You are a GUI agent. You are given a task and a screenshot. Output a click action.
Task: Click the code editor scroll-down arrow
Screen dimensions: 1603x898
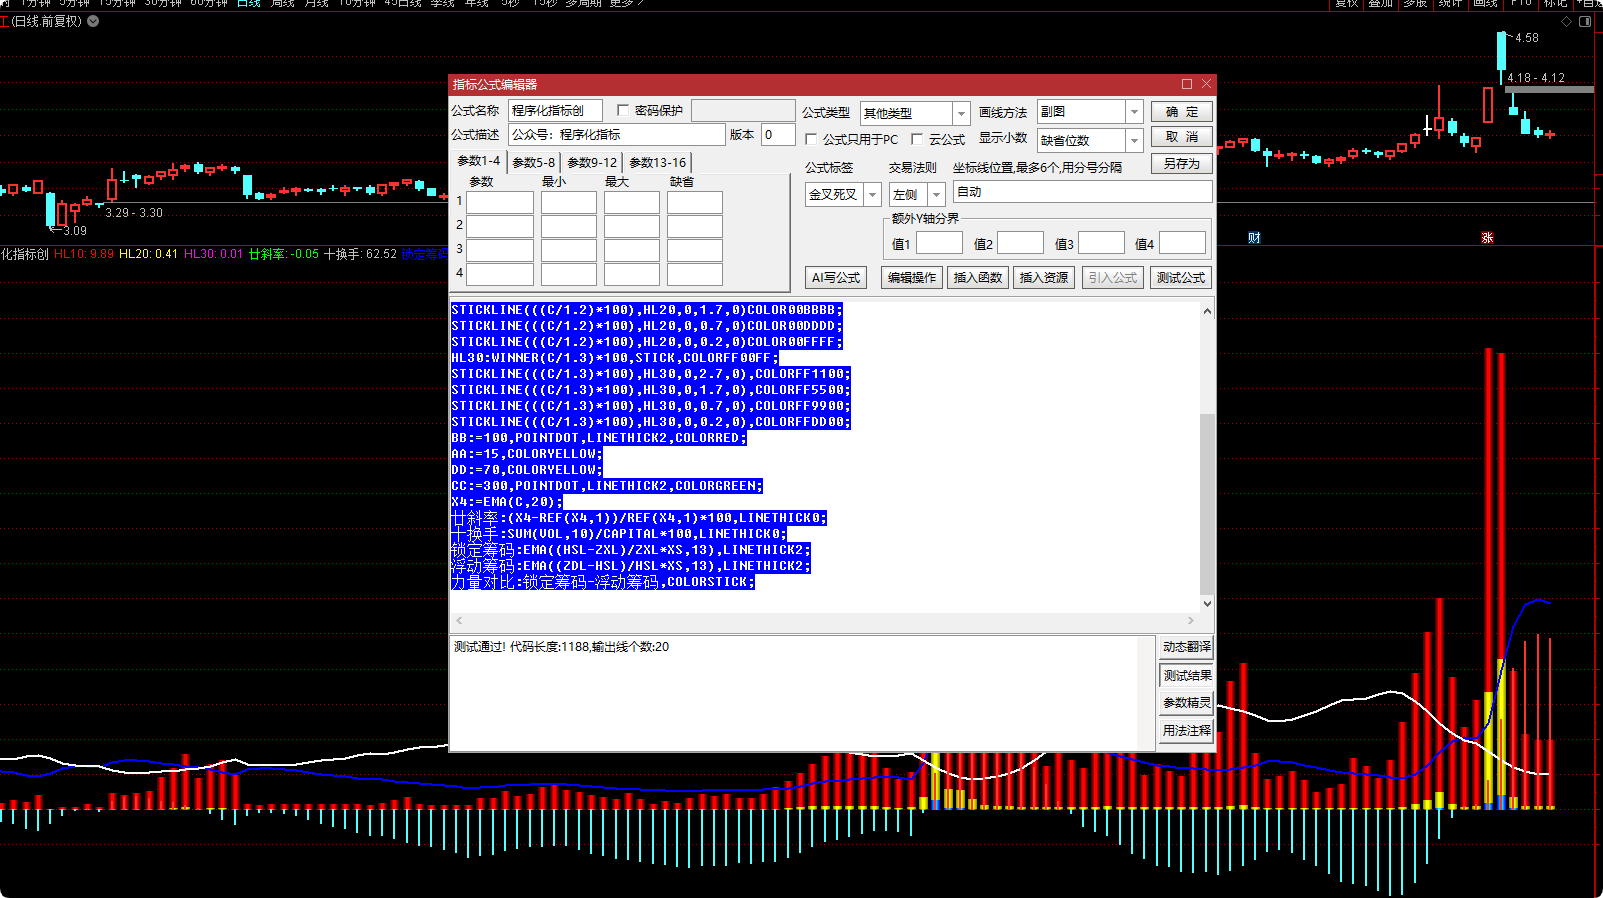tap(1207, 603)
